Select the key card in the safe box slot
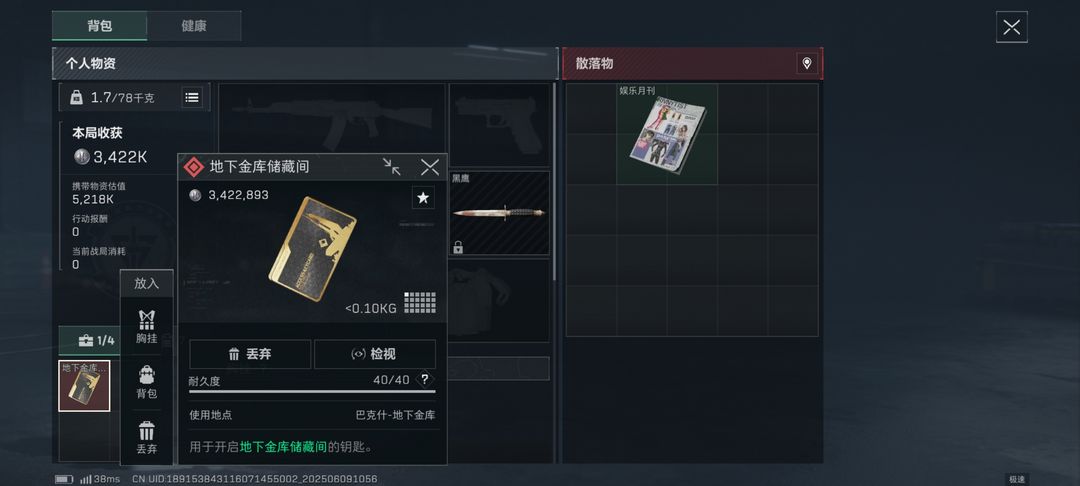Image resolution: width=1080 pixels, height=486 pixels. click(84, 385)
